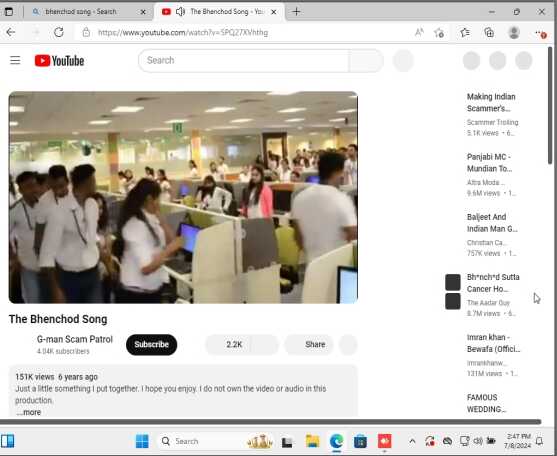Image resolution: width=557 pixels, height=456 pixels.
Task: Subscribe to G-man Scam Patrol
Action: click(151, 344)
